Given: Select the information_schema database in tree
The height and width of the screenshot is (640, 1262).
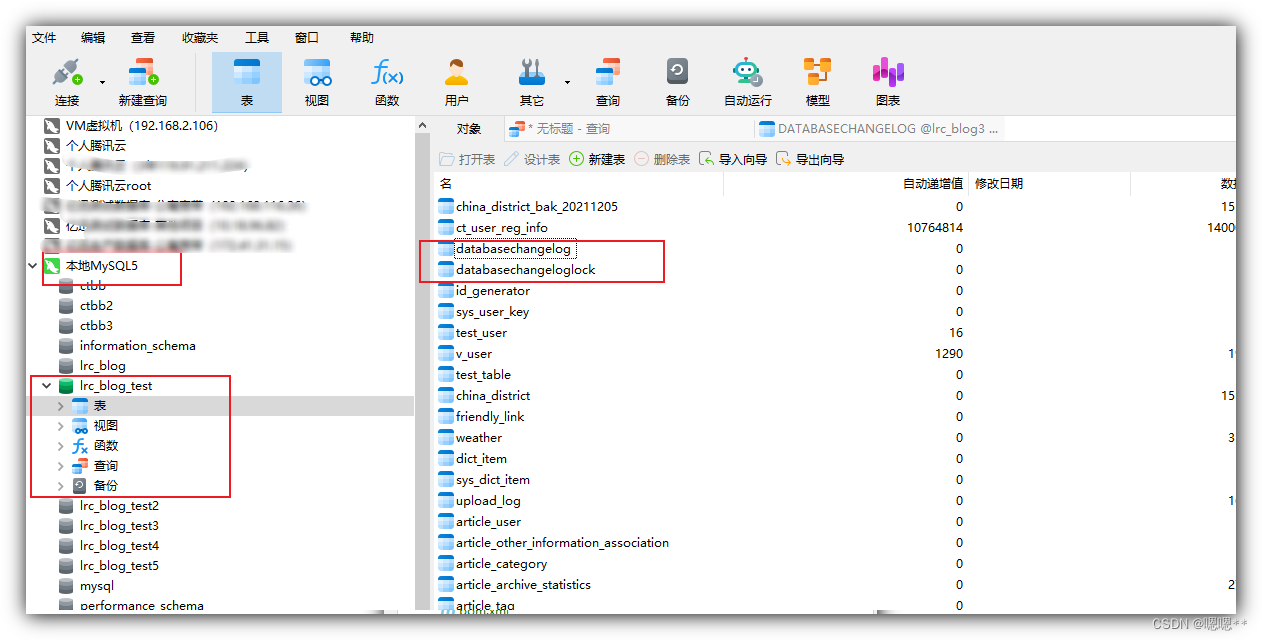Looking at the screenshot, I should click(x=137, y=346).
